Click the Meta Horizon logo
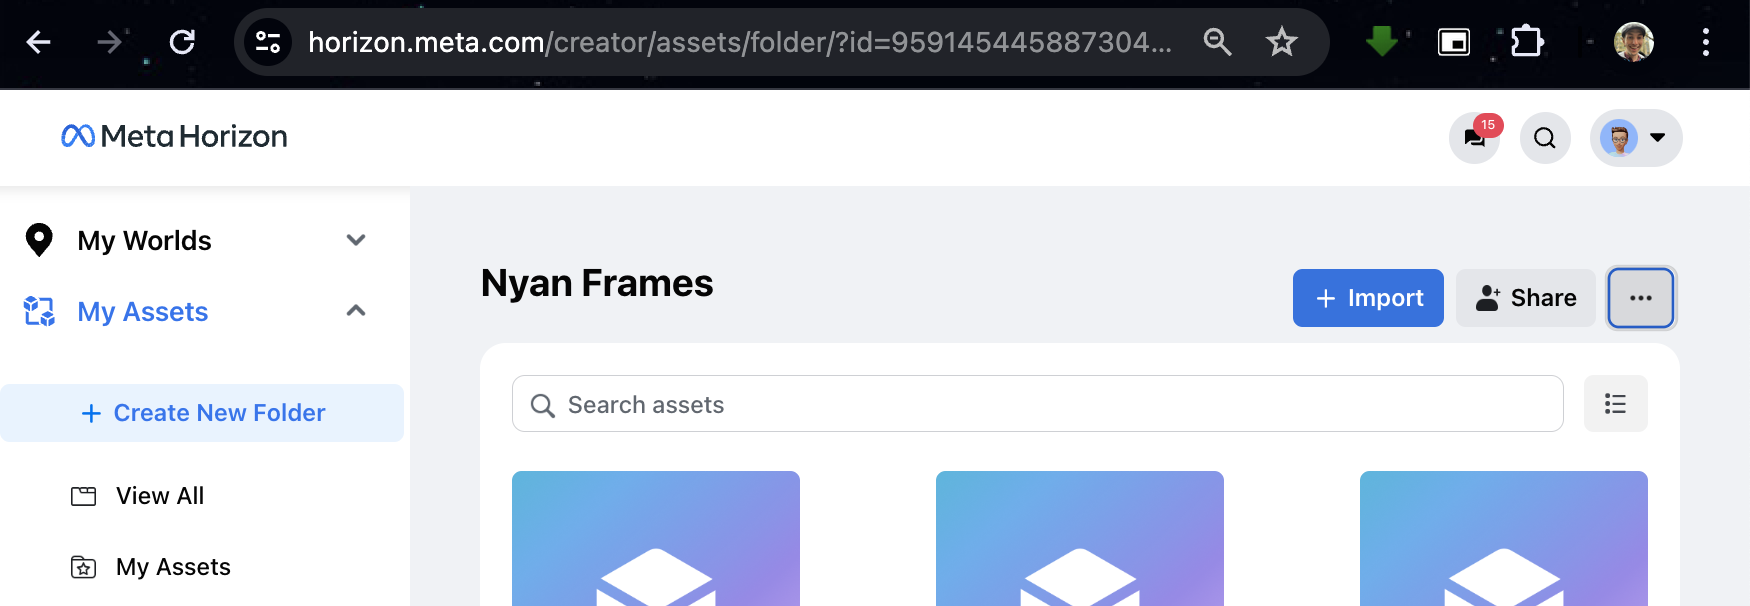Viewport: 1750px width, 606px height. [174, 136]
